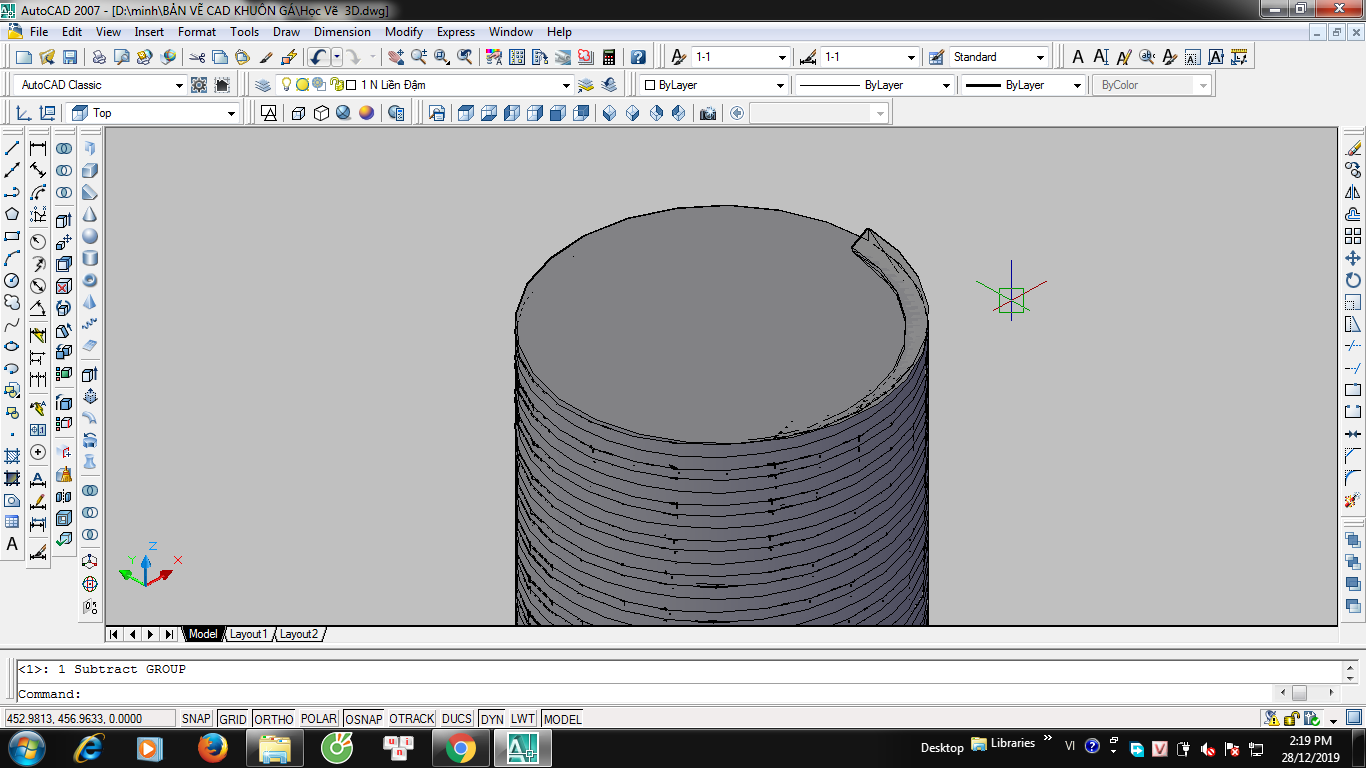Toggle OTRACK in status bar
This screenshot has height=768, width=1366.
(412, 719)
